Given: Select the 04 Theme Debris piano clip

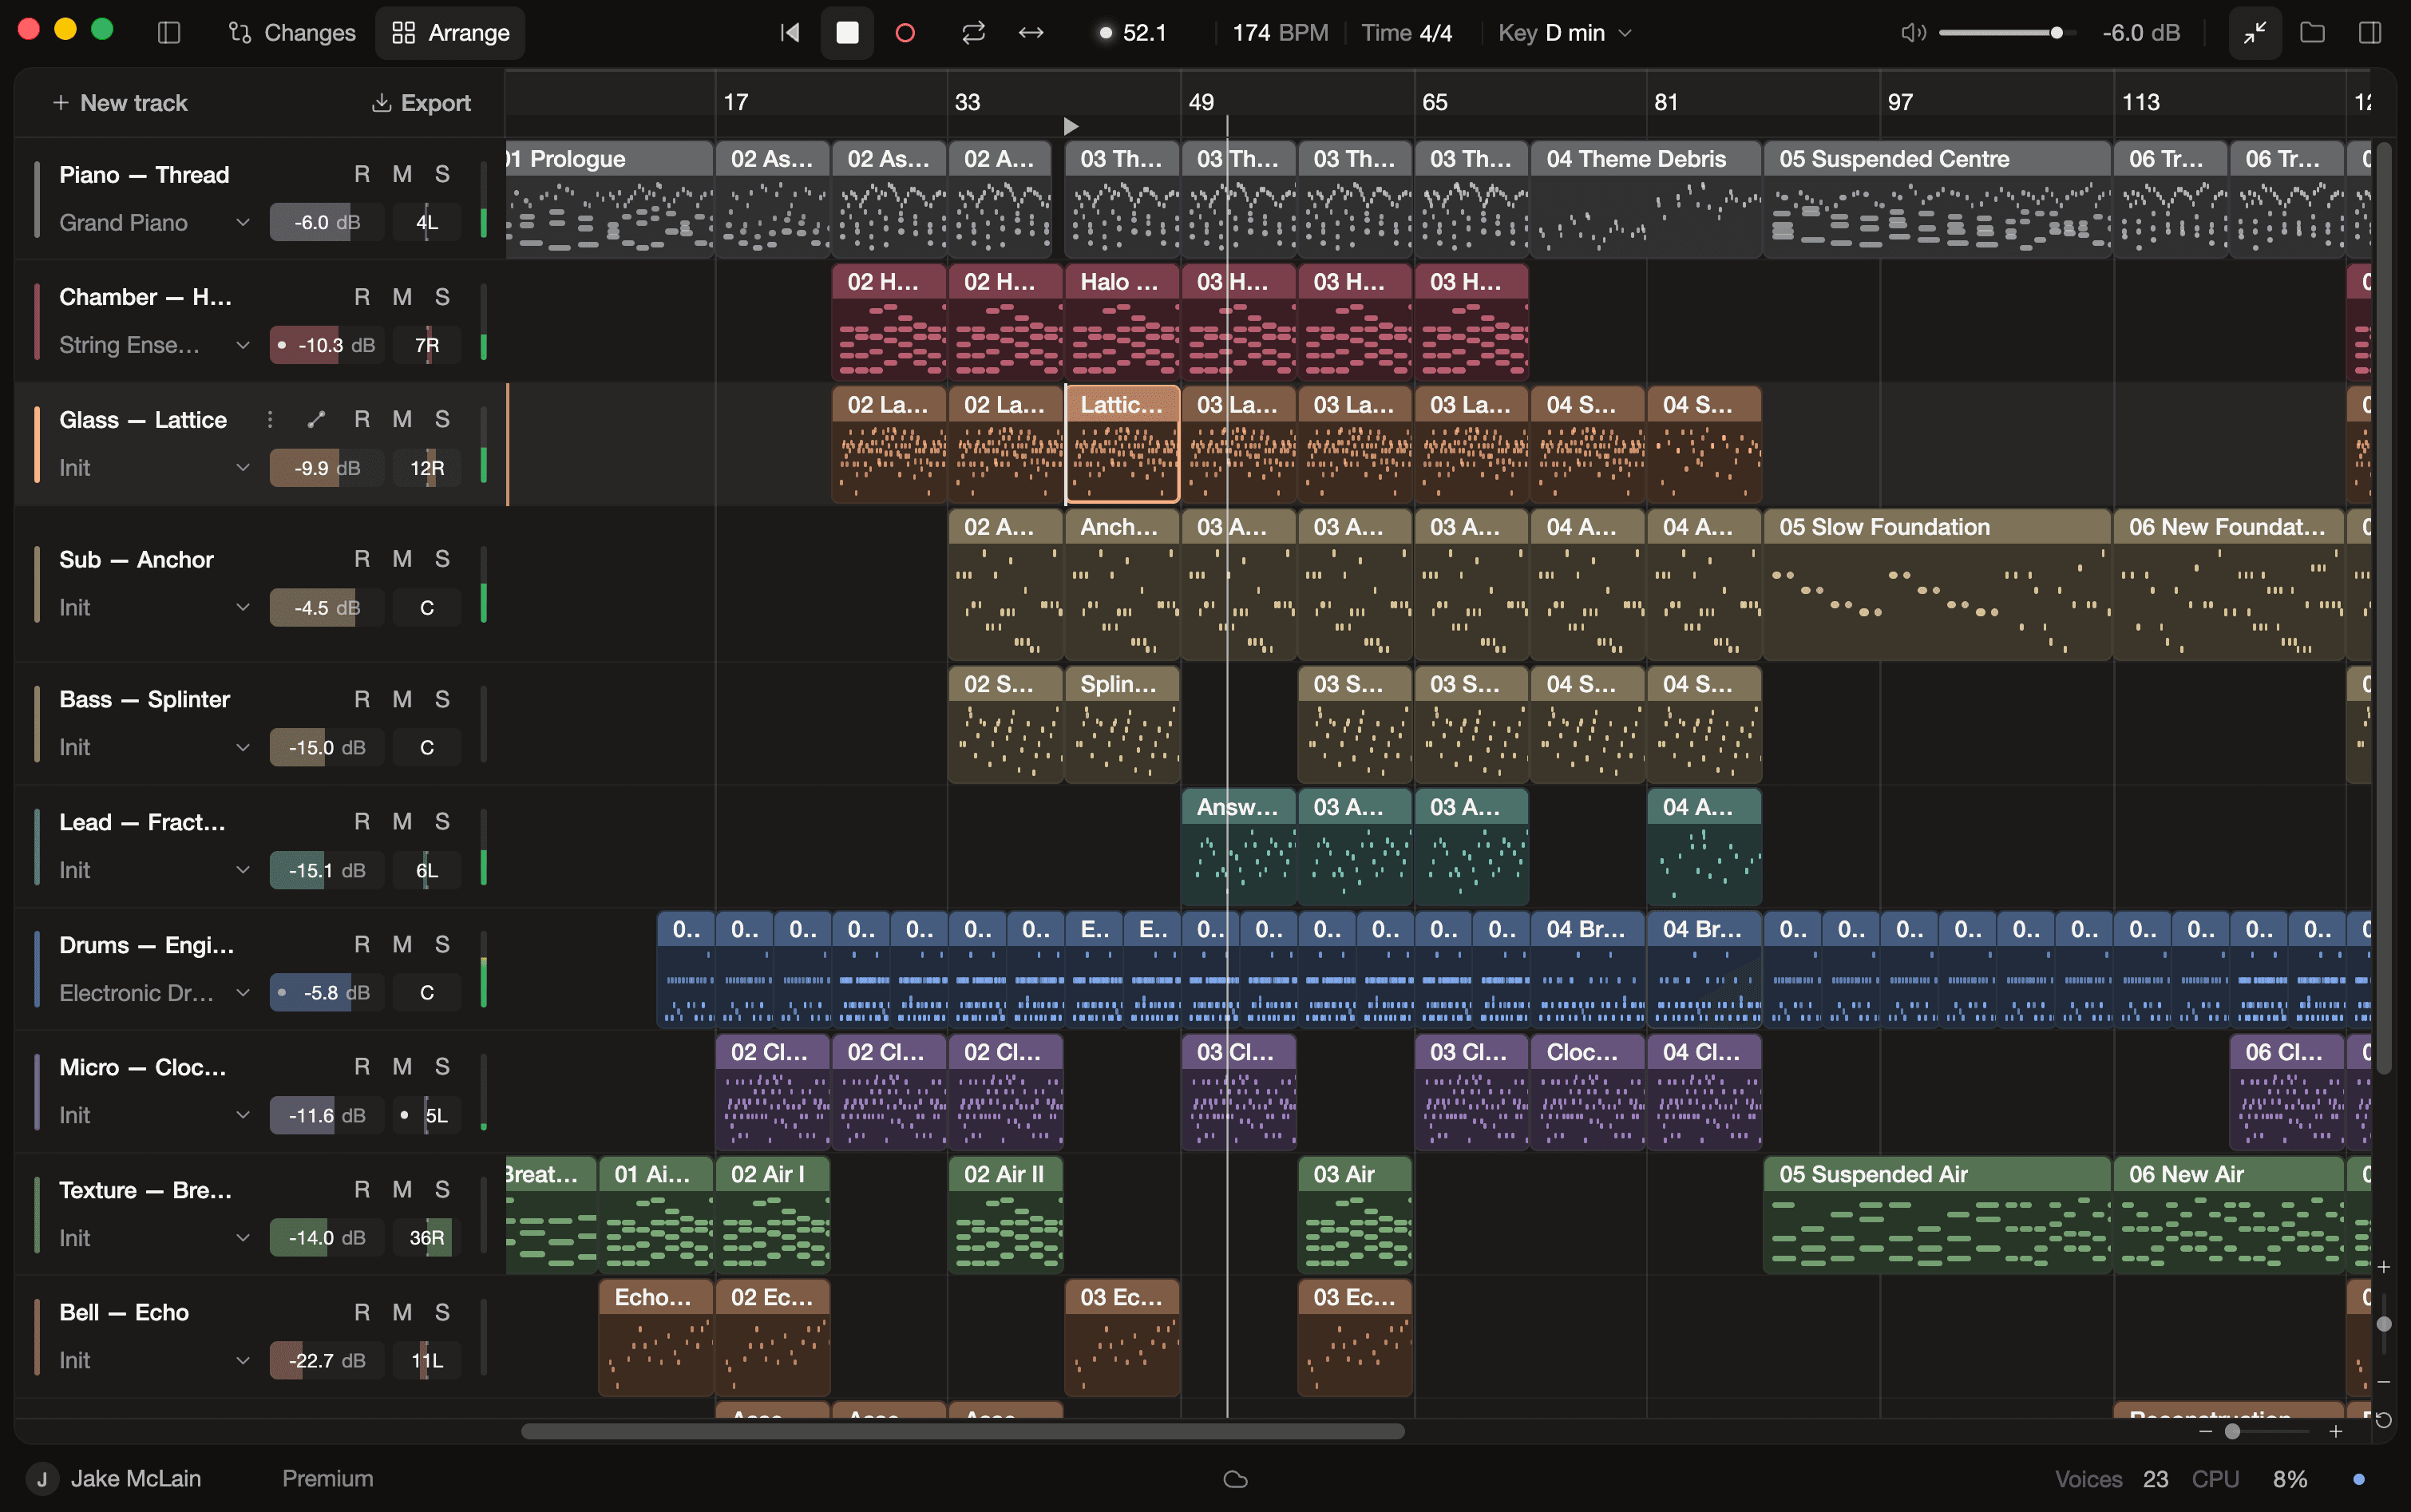Looking at the screenshot, I should [x=1646, y=199].
